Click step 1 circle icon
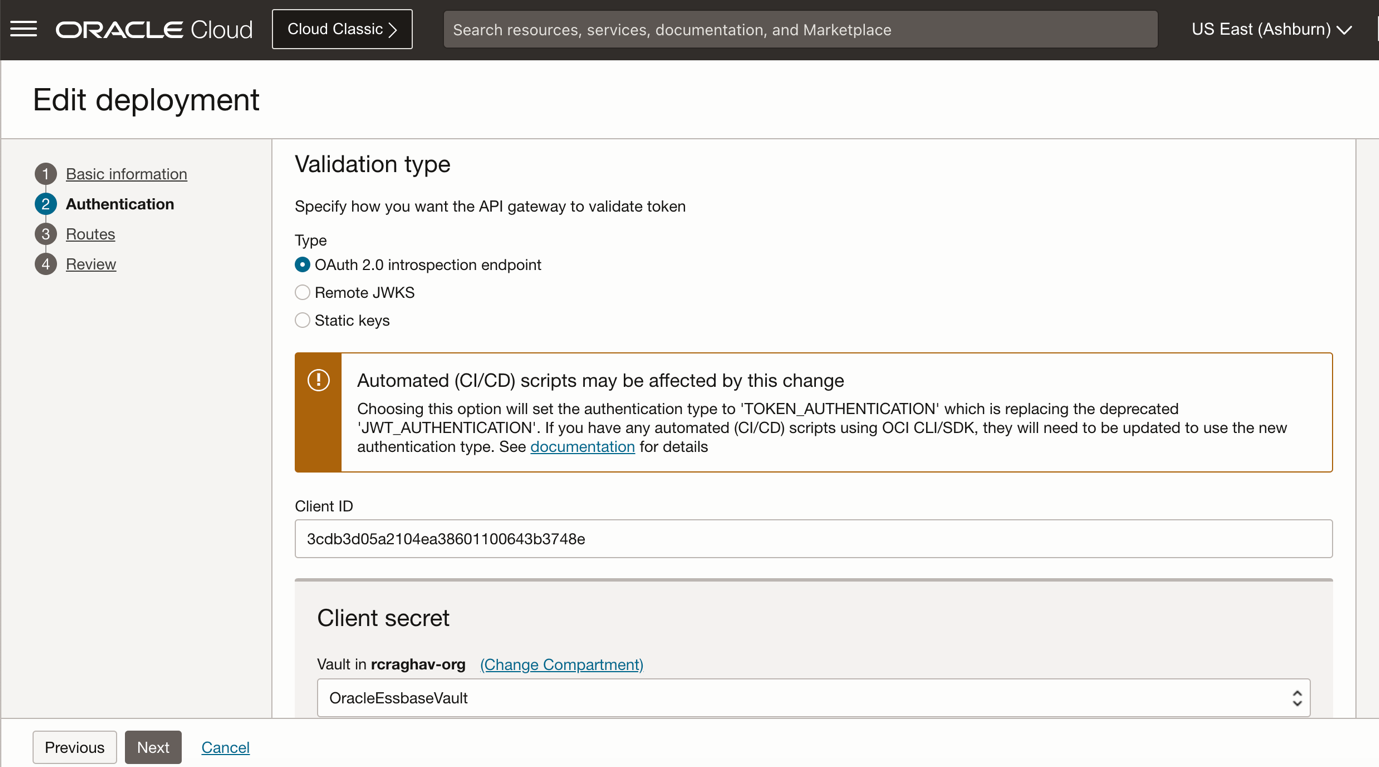 pyautogui.click(x=45, y=174)
